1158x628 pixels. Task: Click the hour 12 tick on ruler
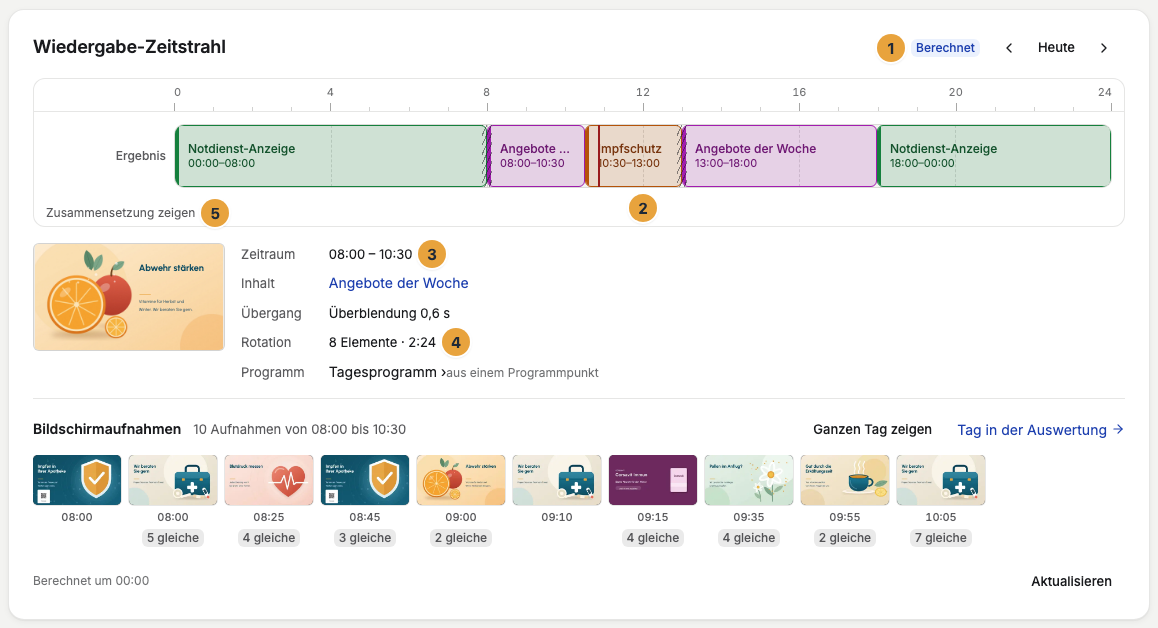[x=643, y=92]
